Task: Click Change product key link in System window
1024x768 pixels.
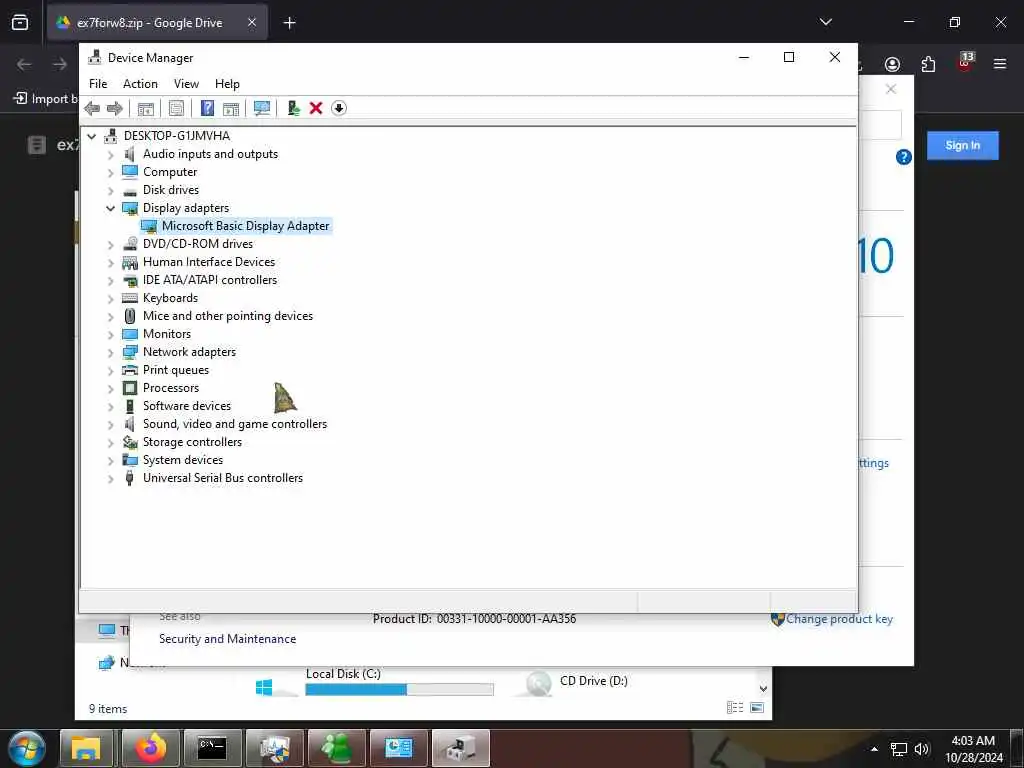Action: [x=839, y=619]
